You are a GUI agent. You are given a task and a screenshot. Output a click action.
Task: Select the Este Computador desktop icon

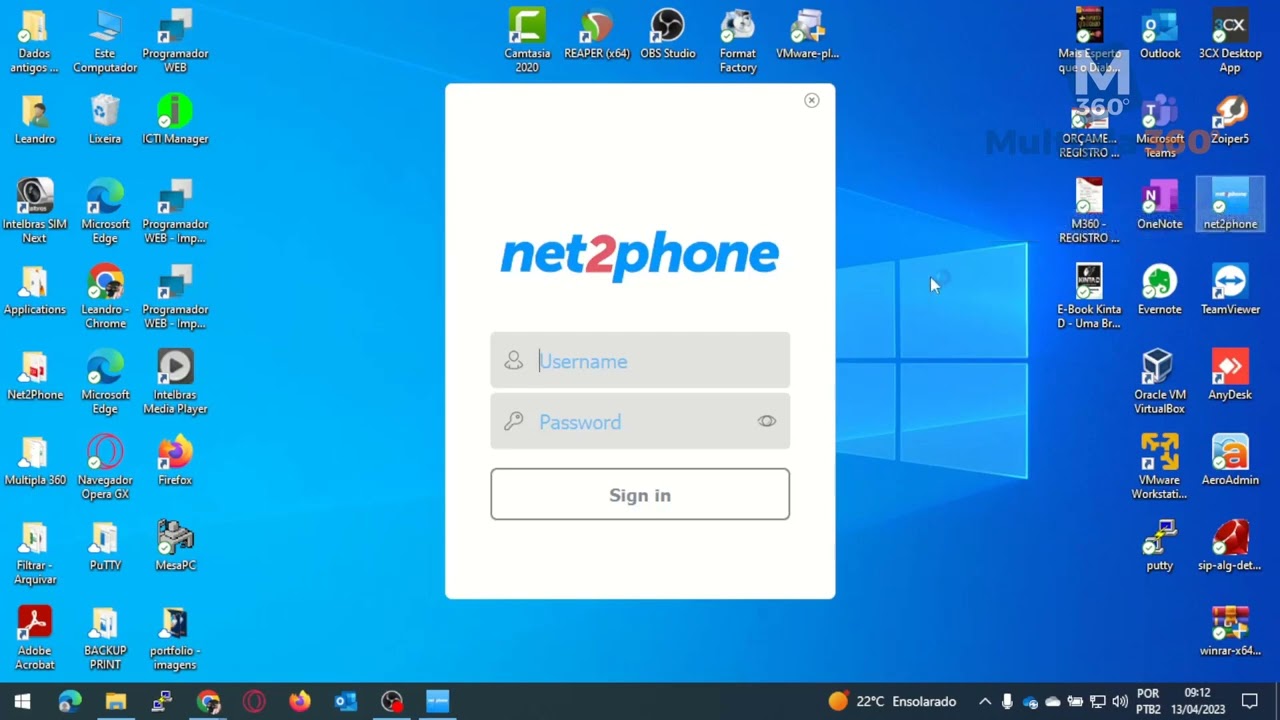[105, 41]
